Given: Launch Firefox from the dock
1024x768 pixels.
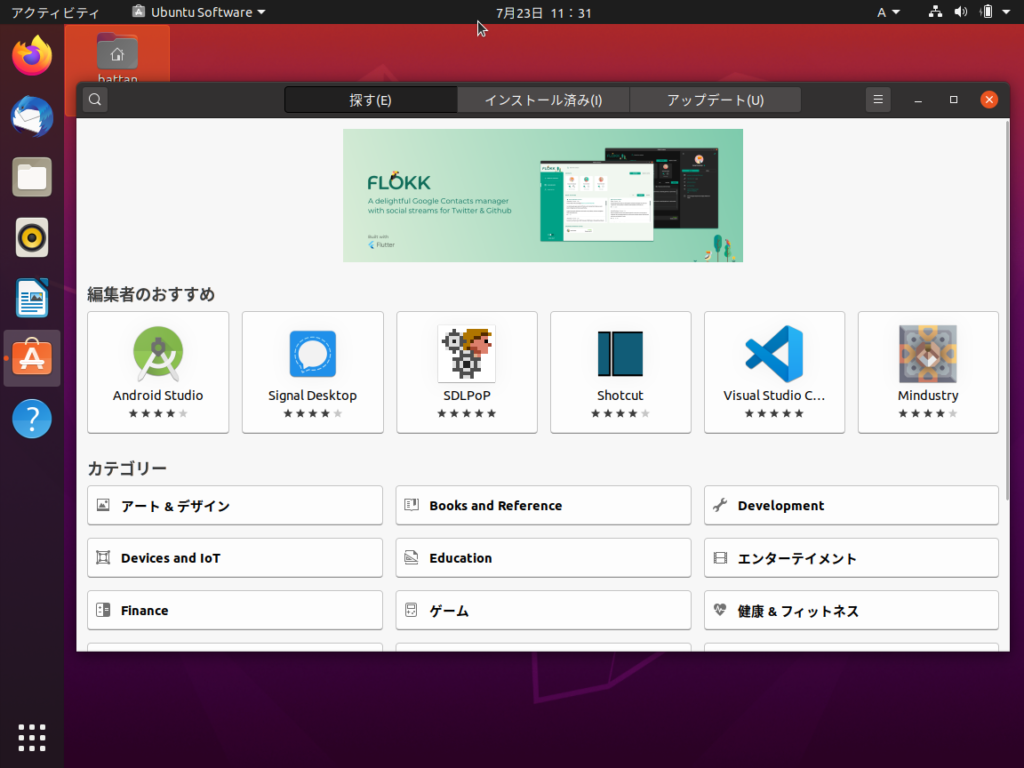Looking at the screenshot, I should (32, 56).
